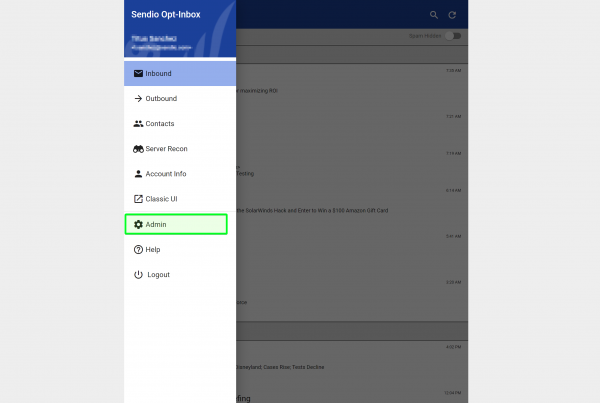600x403 pixels.
Task: Switch to Classic UI
Action: click(x=180, y=199)
